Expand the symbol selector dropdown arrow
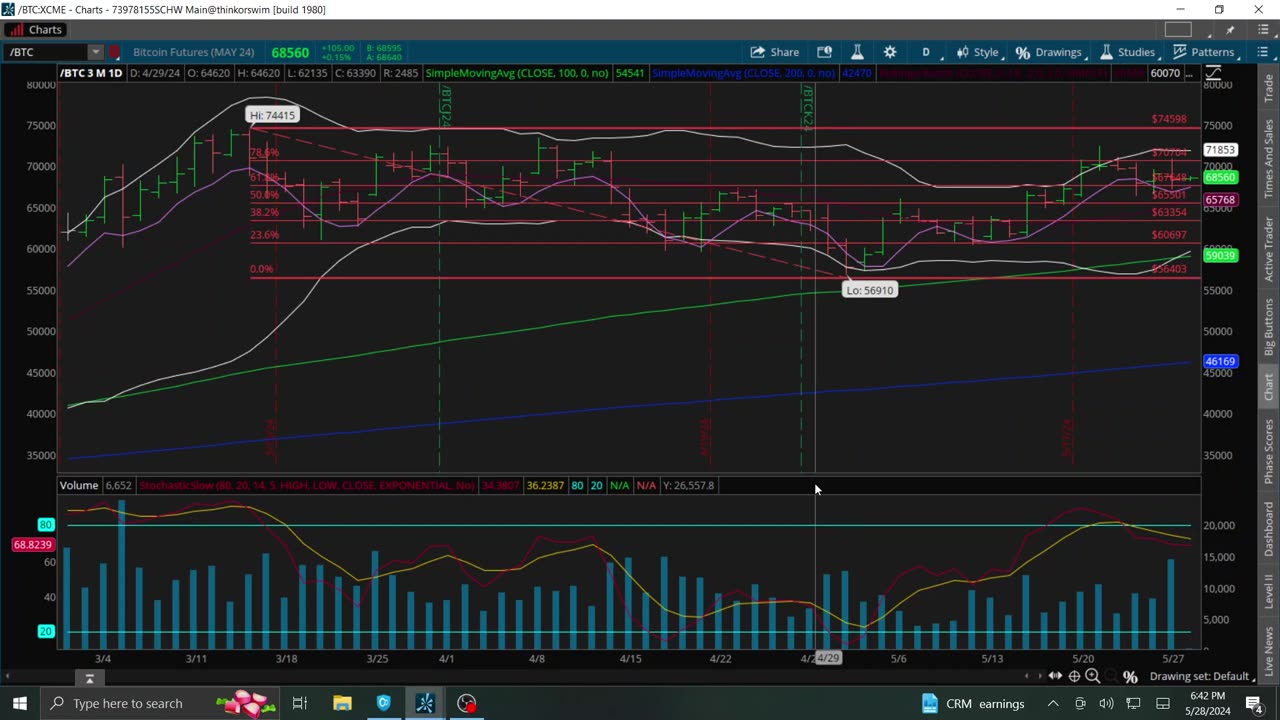The height and width of the screenshot is (720, 1280). click(95, 52)
